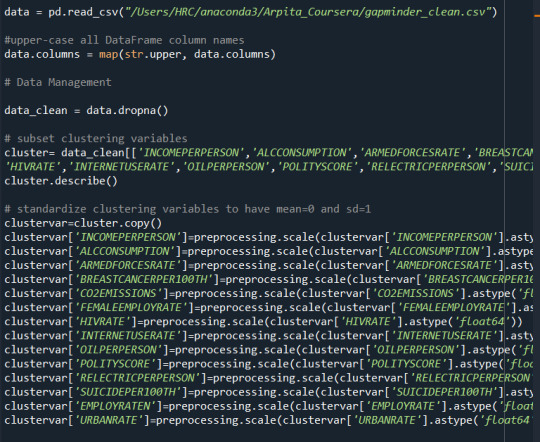Image resolution: width=540 pixels, height=442 pixels.
Task: Click the 'cluster.describe()' line
Action: 61,181
